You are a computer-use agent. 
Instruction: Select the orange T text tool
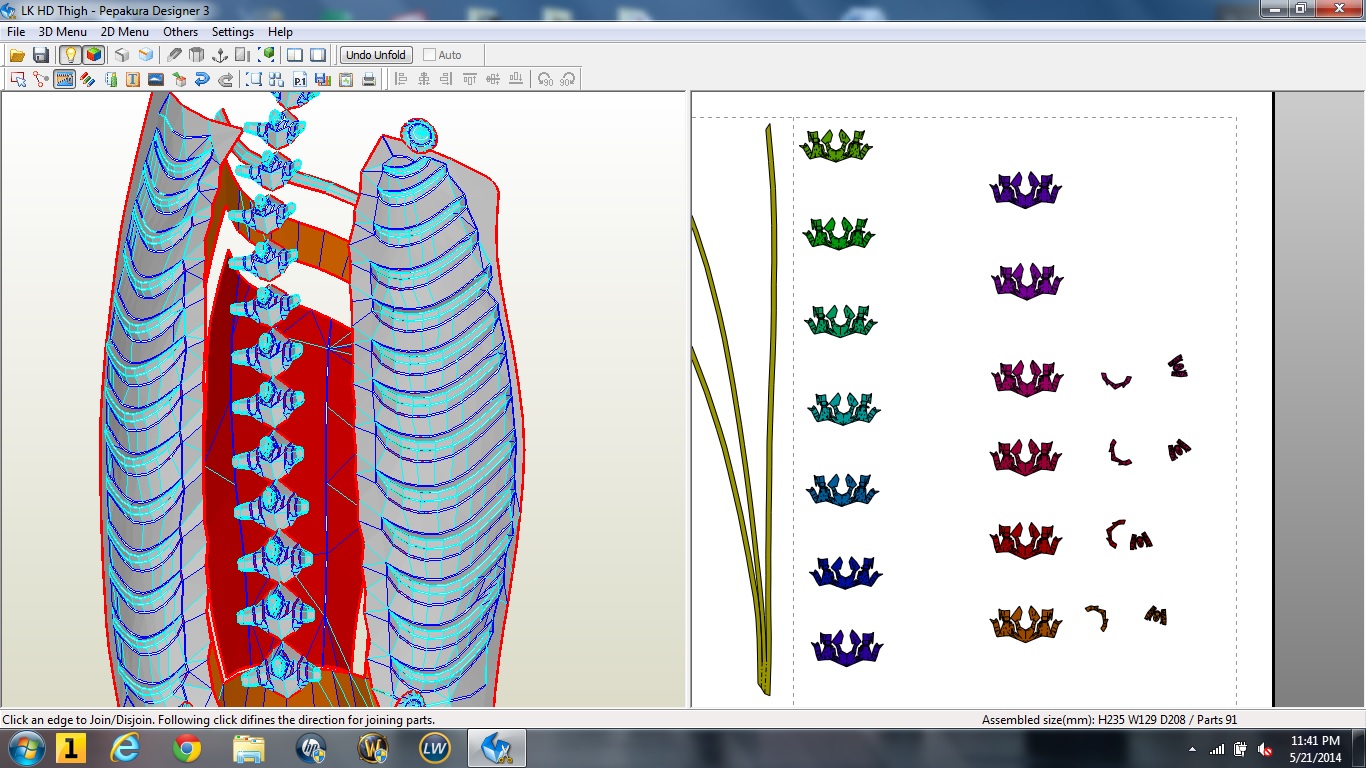coord(133,79)
